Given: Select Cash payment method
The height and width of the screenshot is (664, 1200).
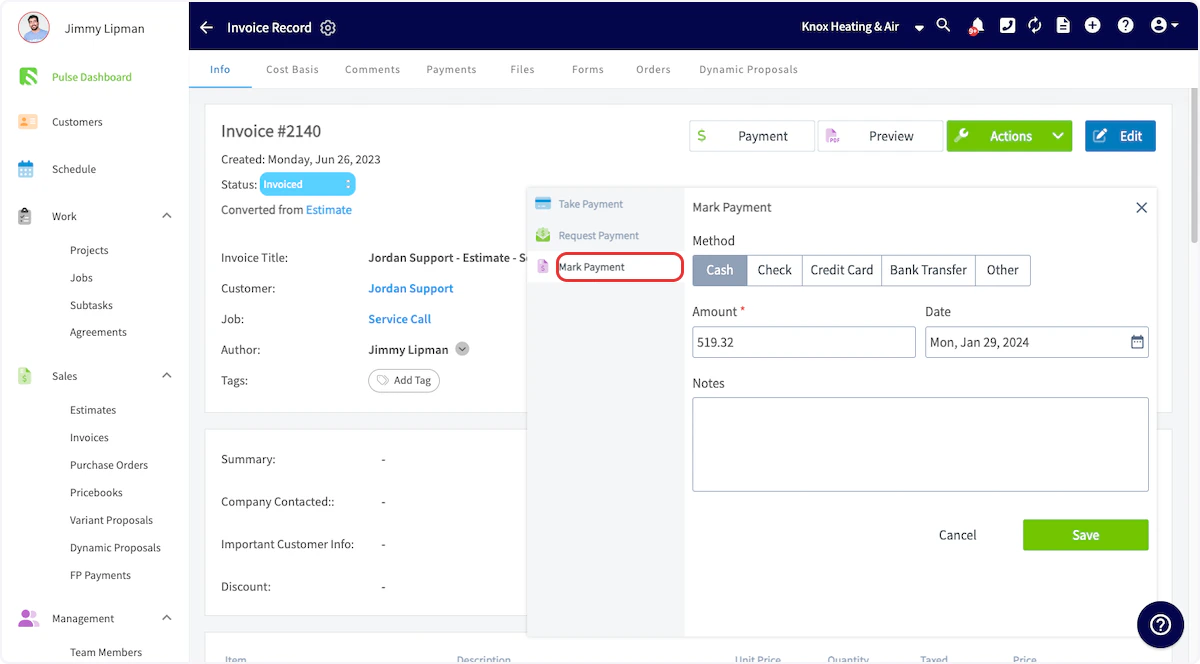Looking at the screenshot, I should point(720,270).
